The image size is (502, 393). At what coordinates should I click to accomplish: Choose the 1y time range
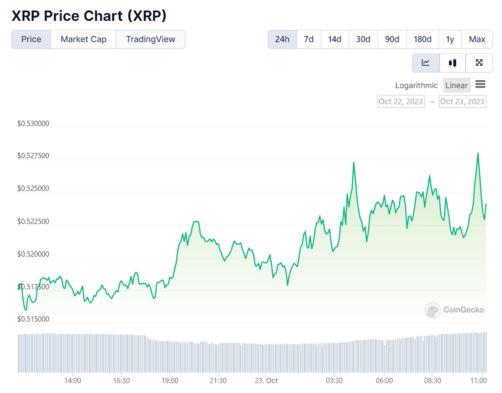[x=450, y=39]
